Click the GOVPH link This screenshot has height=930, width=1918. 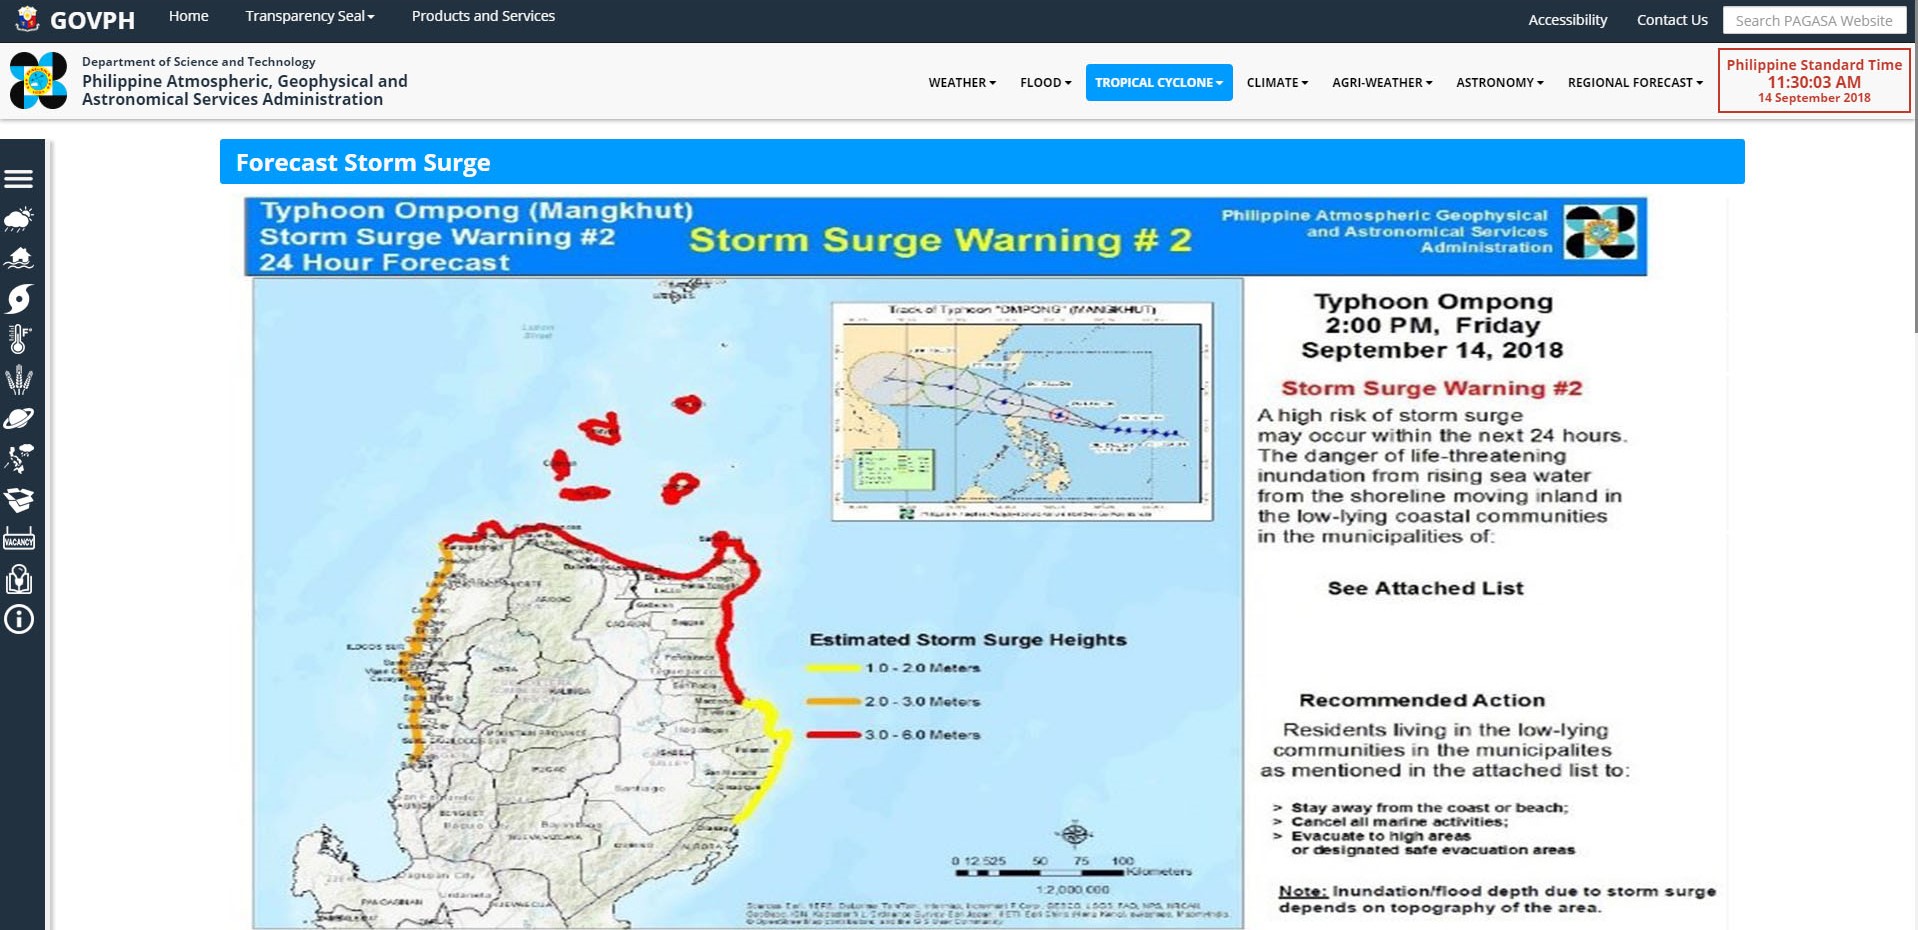tap(92, 20)
